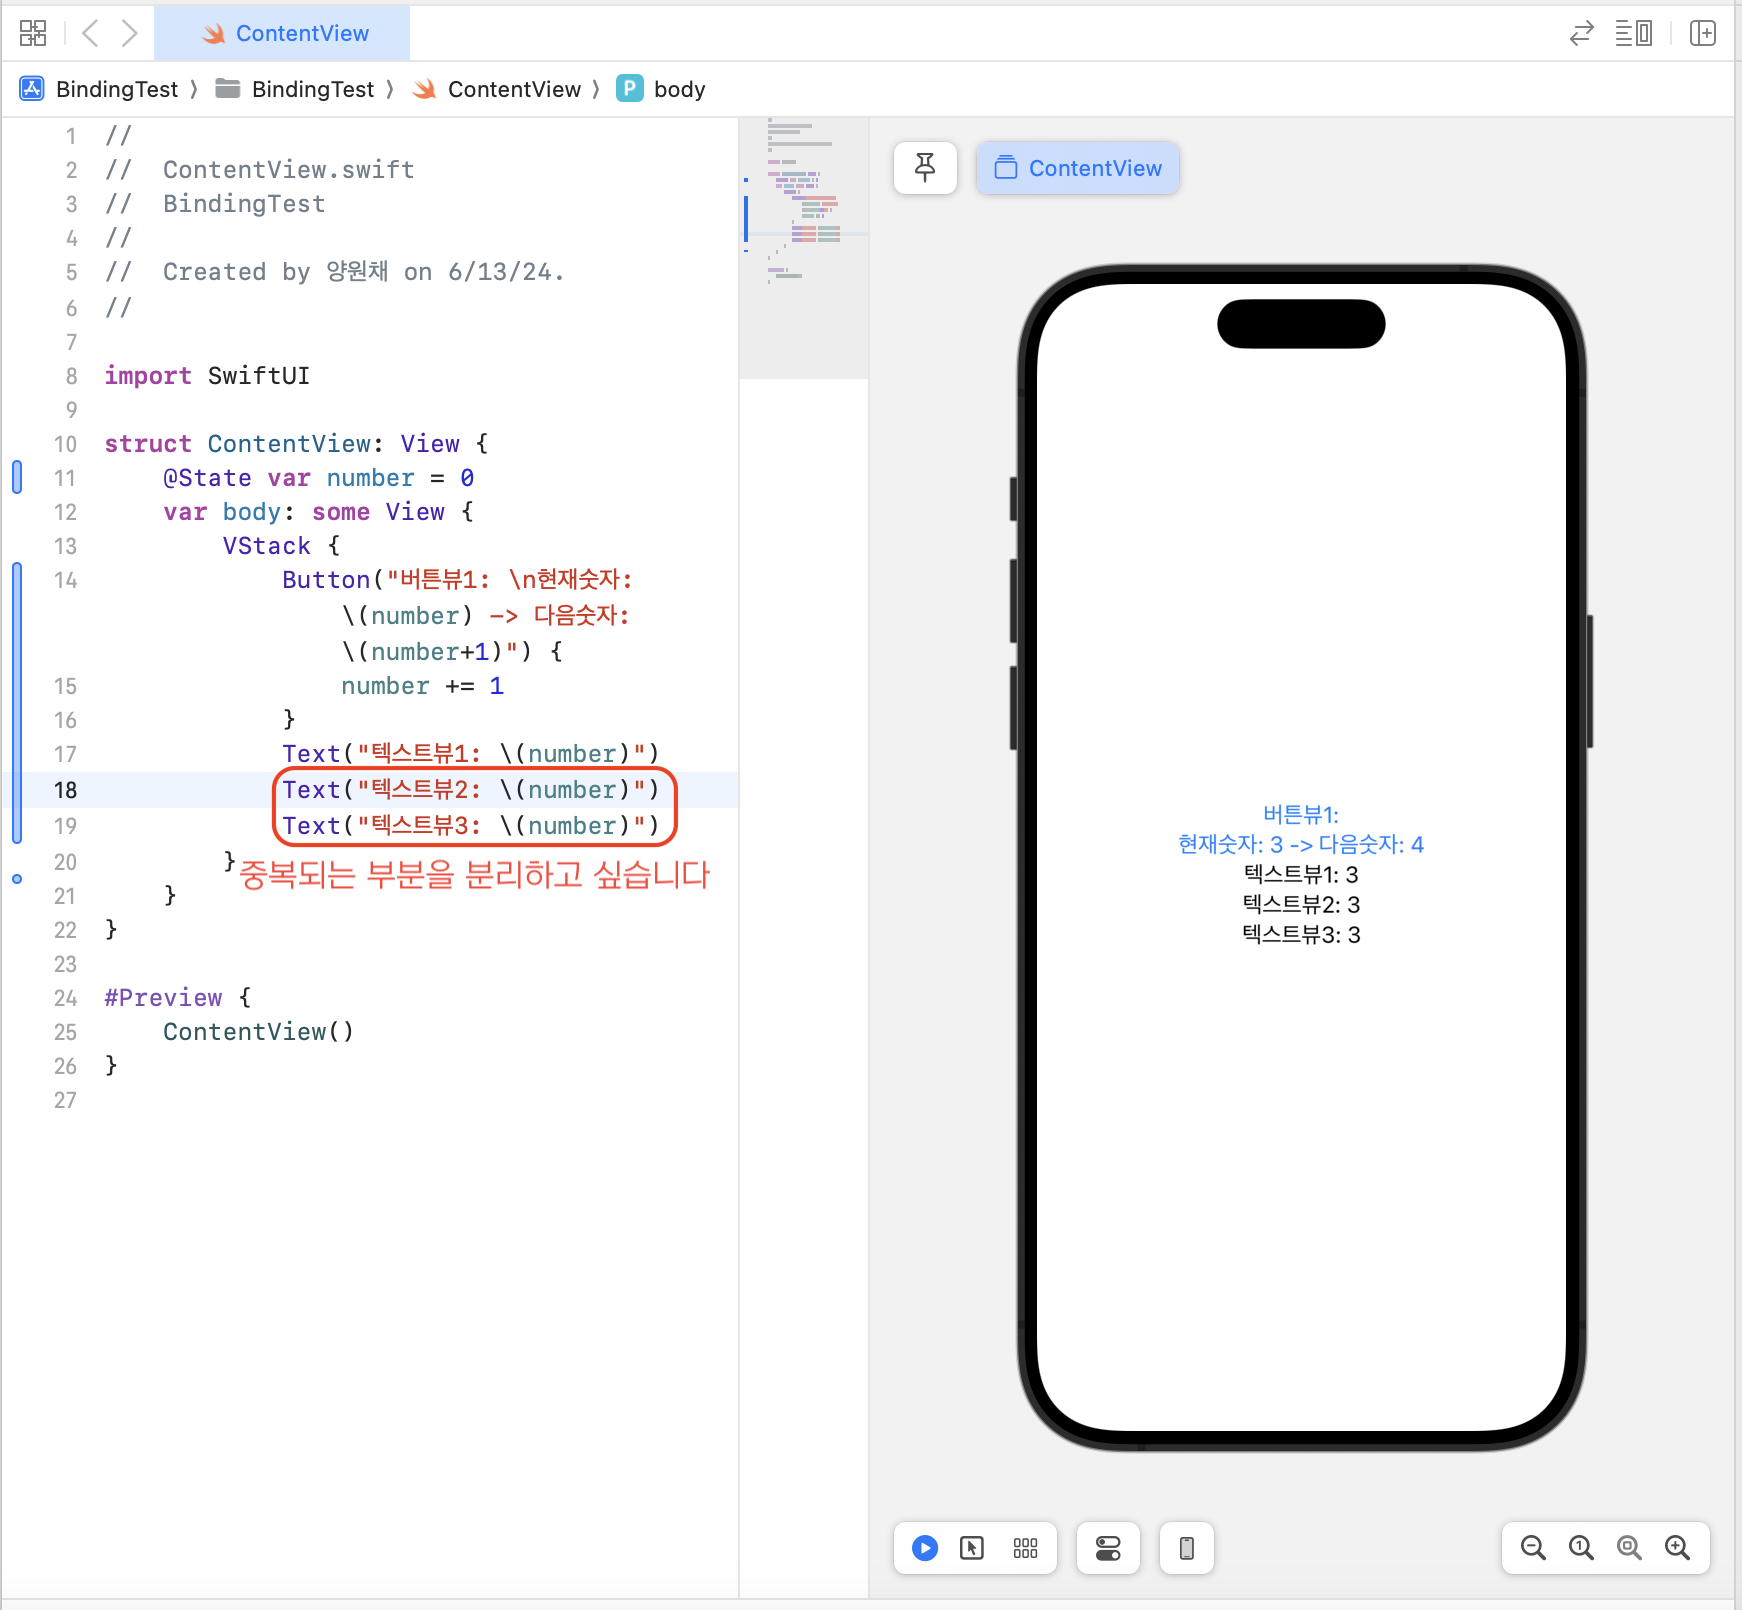Click the Text 텍스트뷰2 code line

coord(470,790)
